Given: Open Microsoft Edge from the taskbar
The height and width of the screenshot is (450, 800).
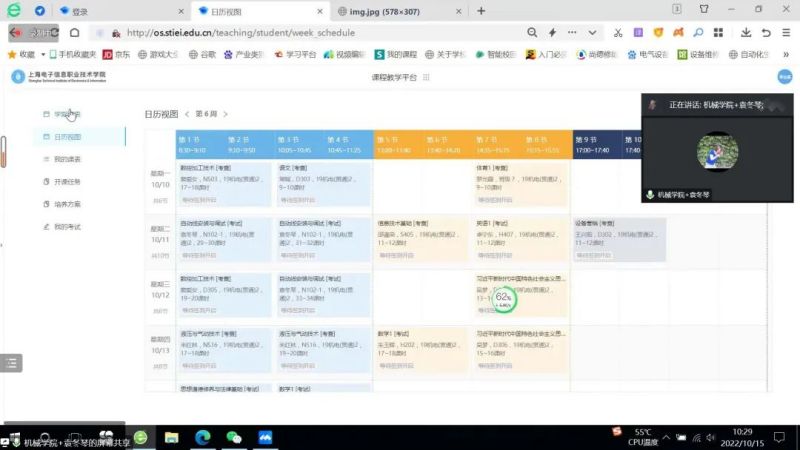Looking at the screenshot, I should coord(202,438).
